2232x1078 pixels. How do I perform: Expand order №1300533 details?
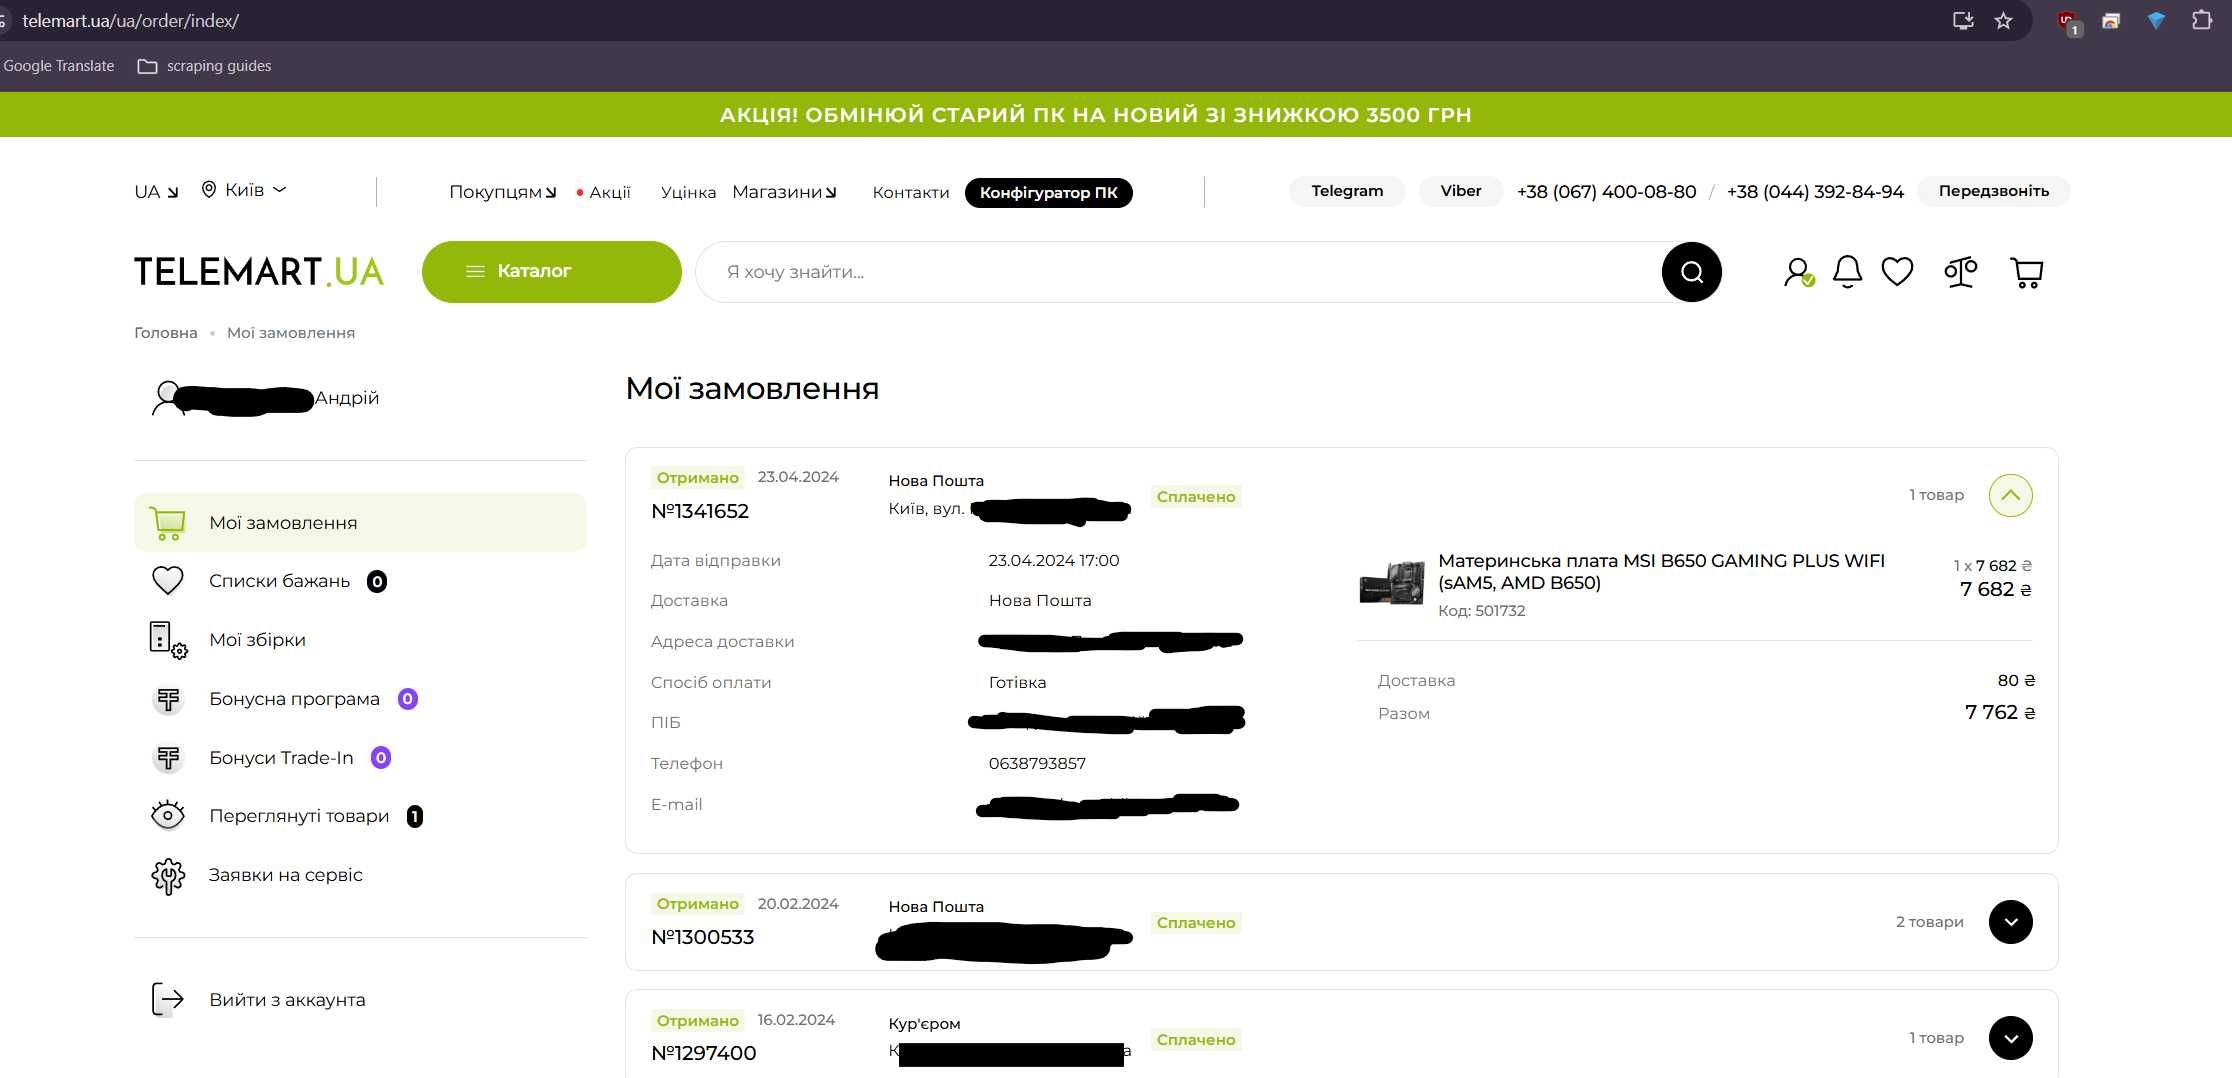[2010, 922]
